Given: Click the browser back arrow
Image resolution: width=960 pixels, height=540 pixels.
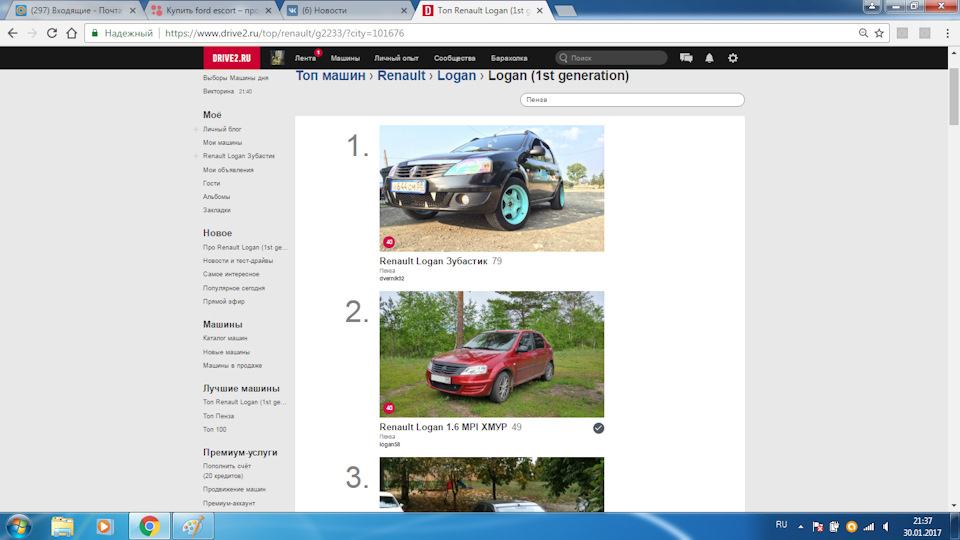Looking at the screenshot, I should pos(13,33).
